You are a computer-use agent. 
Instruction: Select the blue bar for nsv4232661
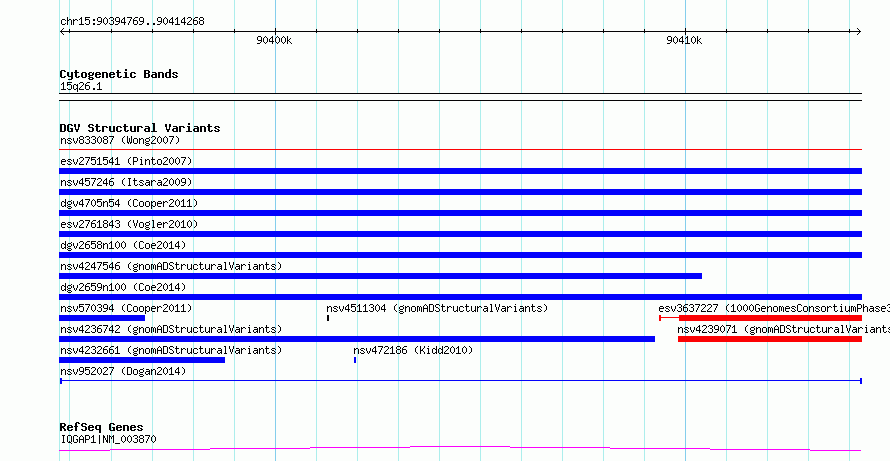pos(142,360)
